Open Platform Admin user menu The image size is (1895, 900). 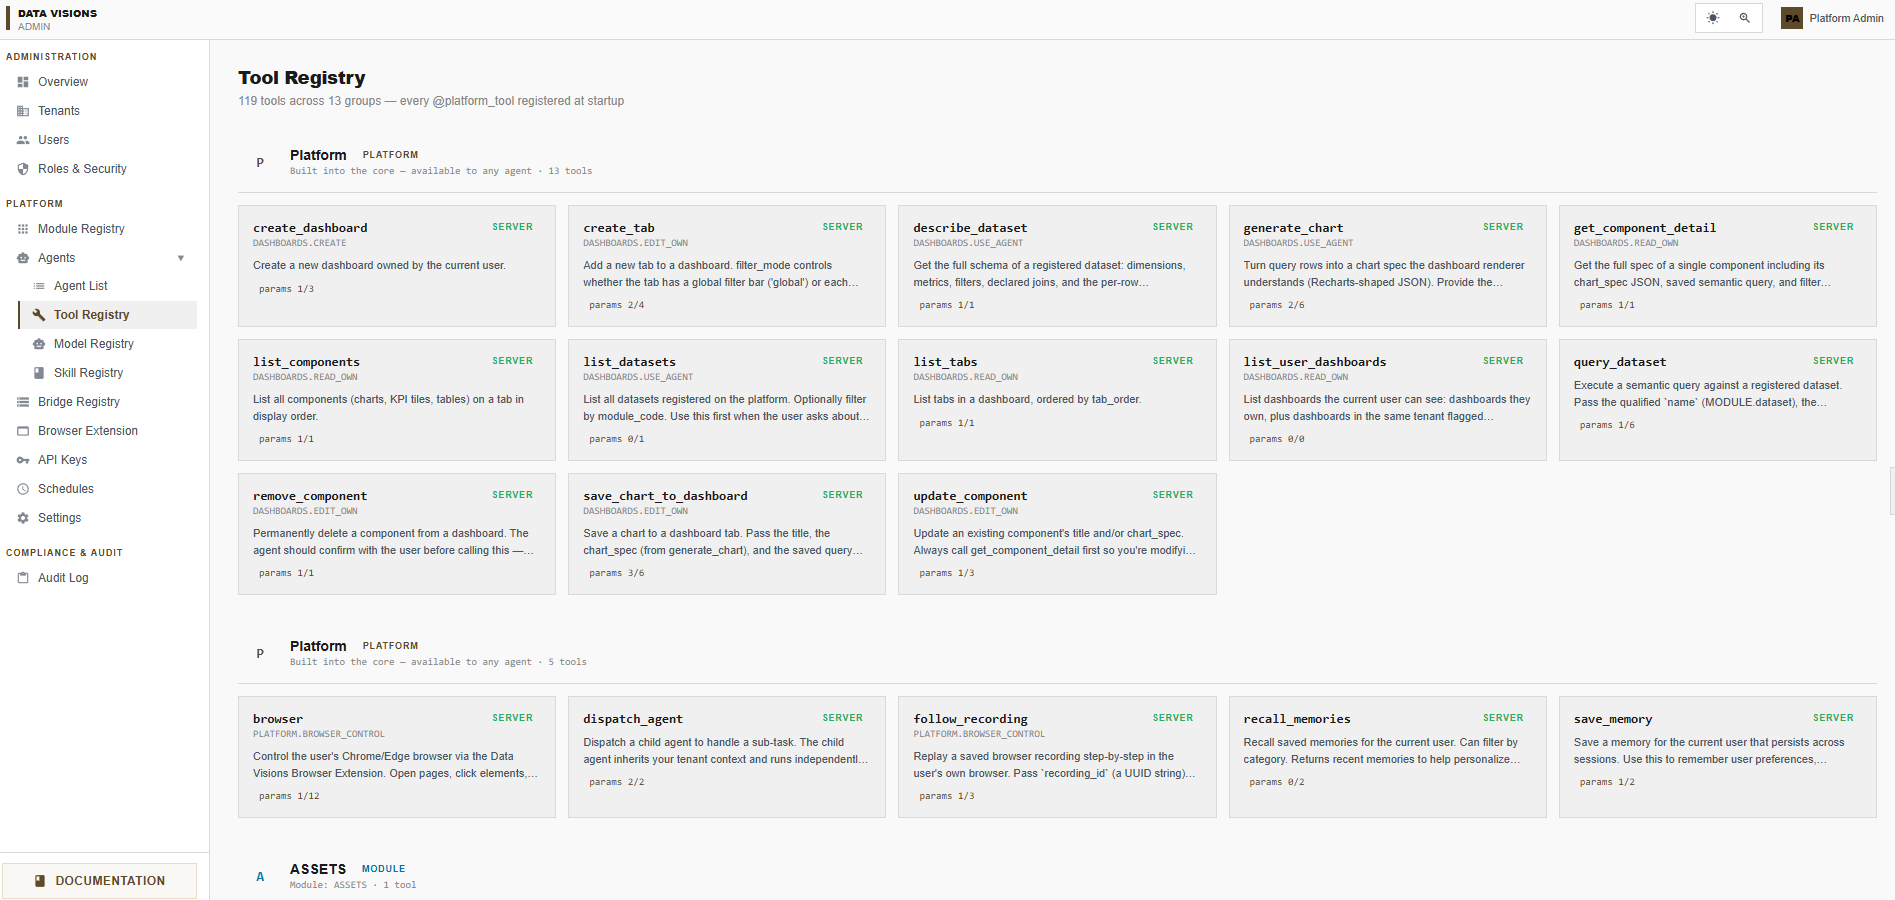[1832, 18]
